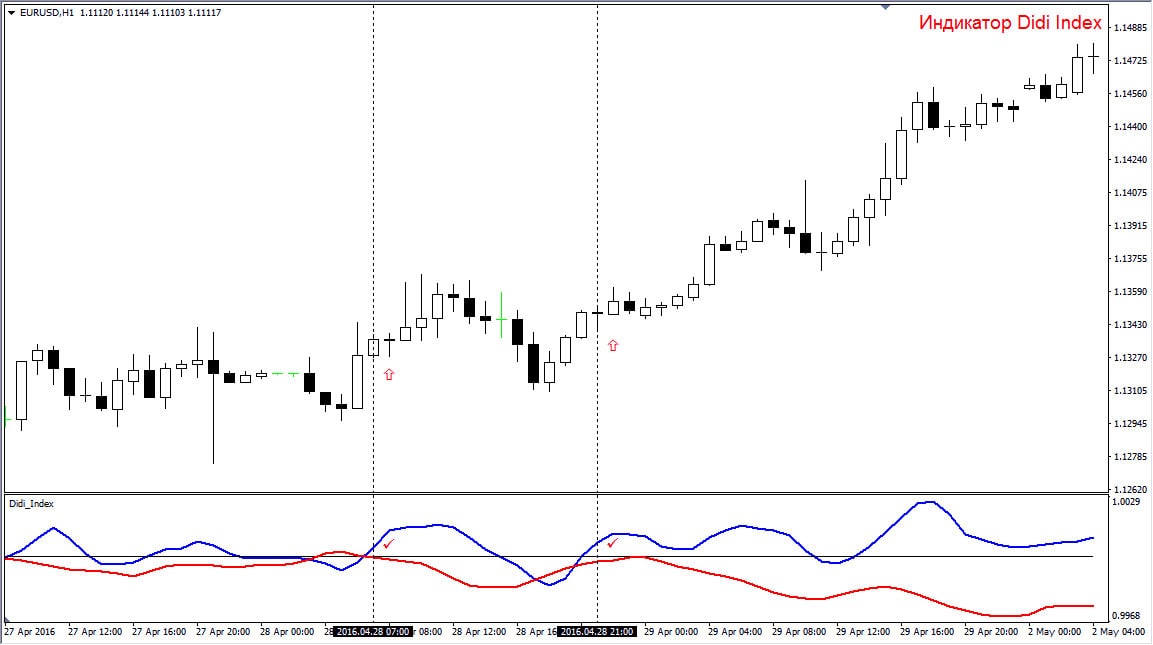This screenshot has width=1153, height=645.
Task: Click the chart shift triangle marker at top
Action: [x=884, y=6]
